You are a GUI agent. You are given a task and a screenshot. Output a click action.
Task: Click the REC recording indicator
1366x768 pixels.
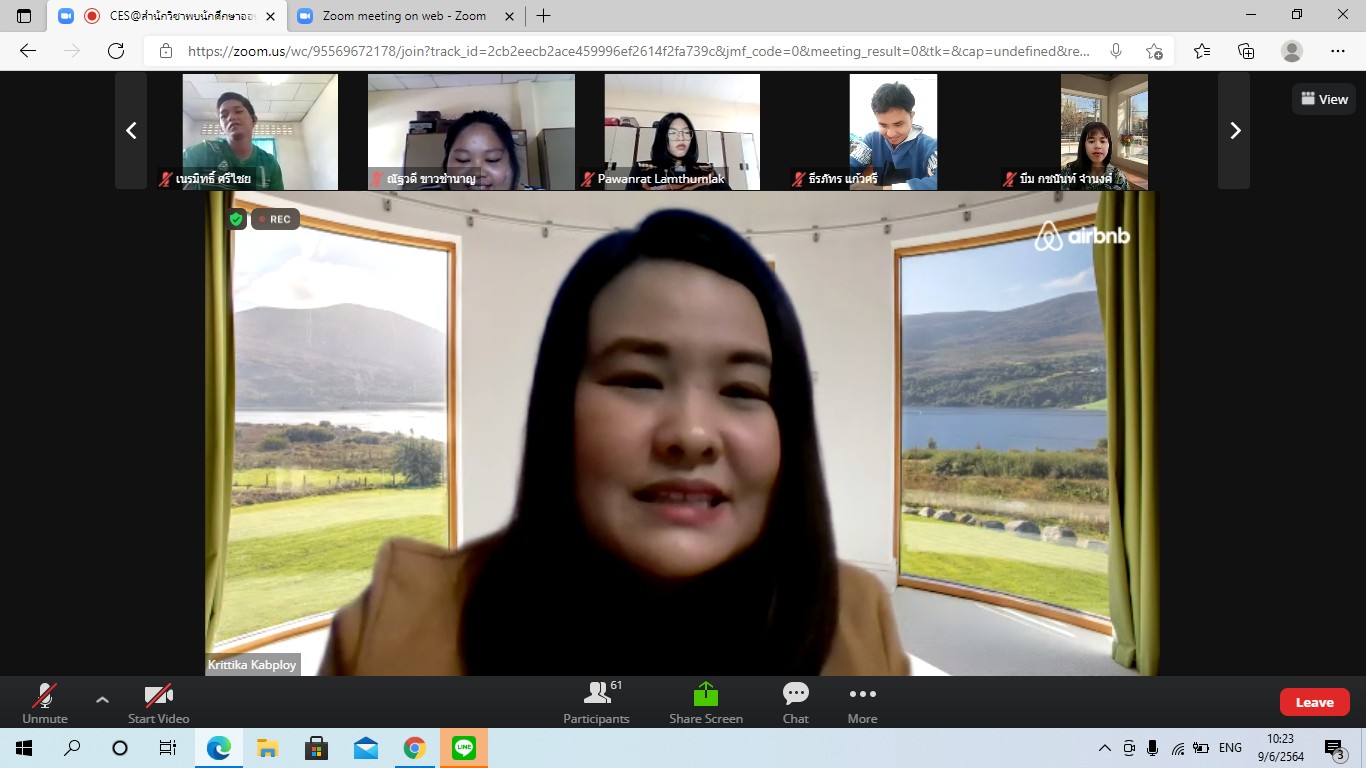pyautogui.click(x=275, y=219)
